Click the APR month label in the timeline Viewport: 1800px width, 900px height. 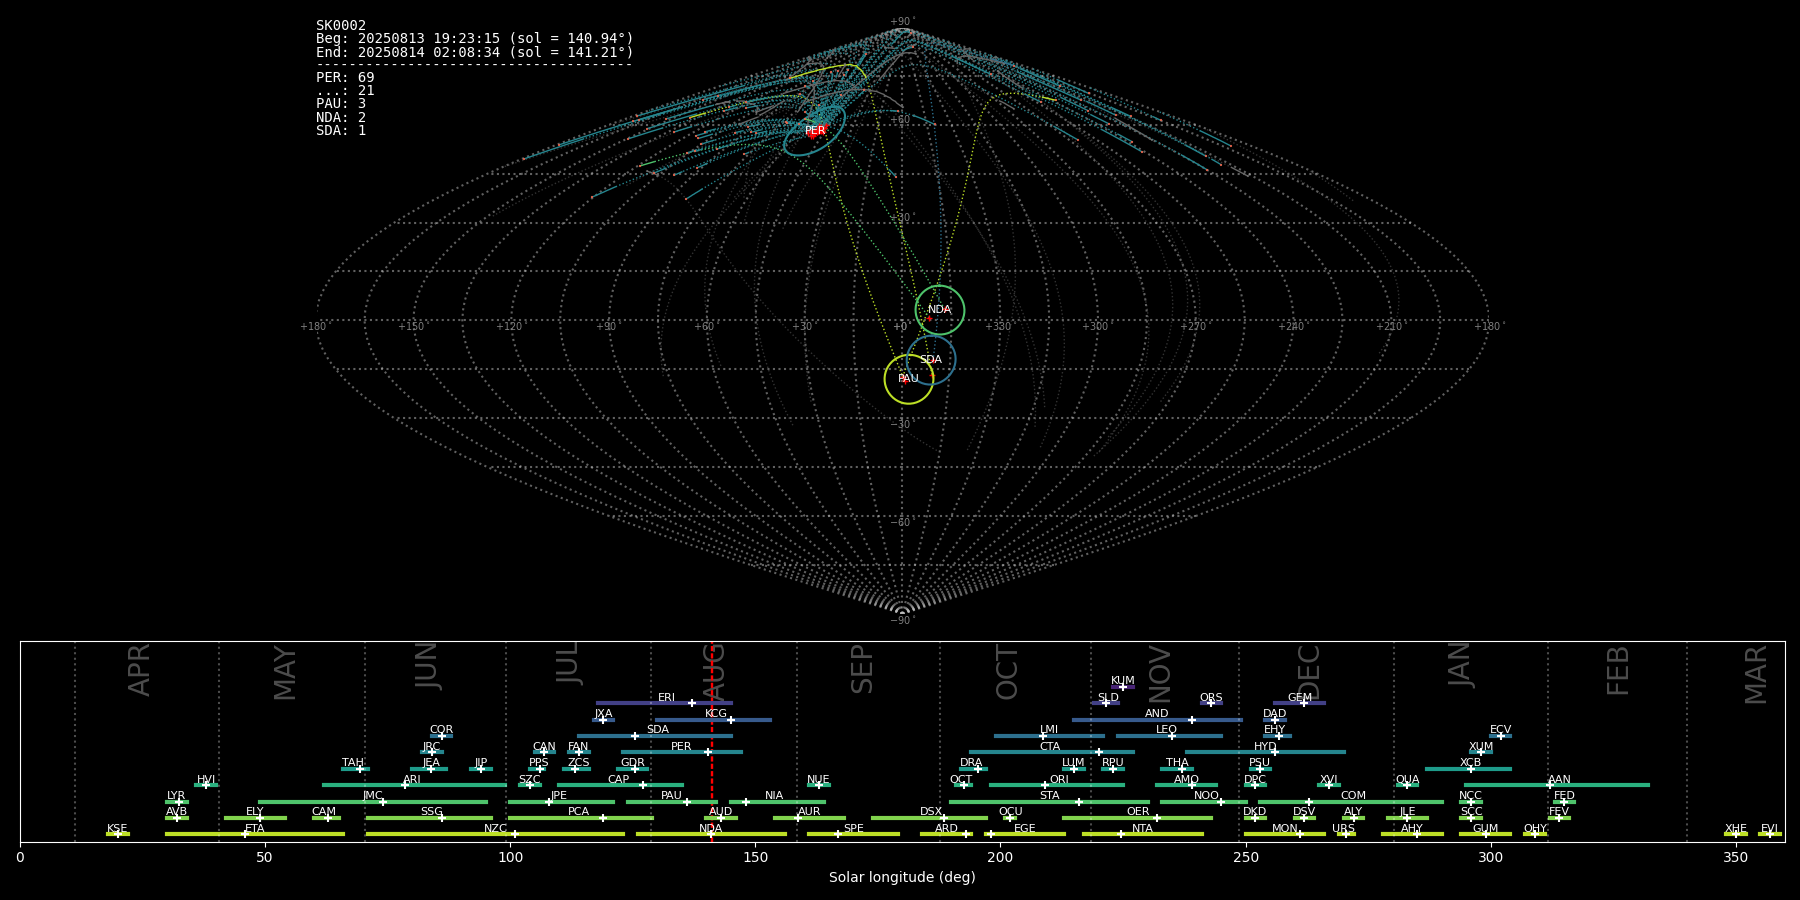click(139, 670)
